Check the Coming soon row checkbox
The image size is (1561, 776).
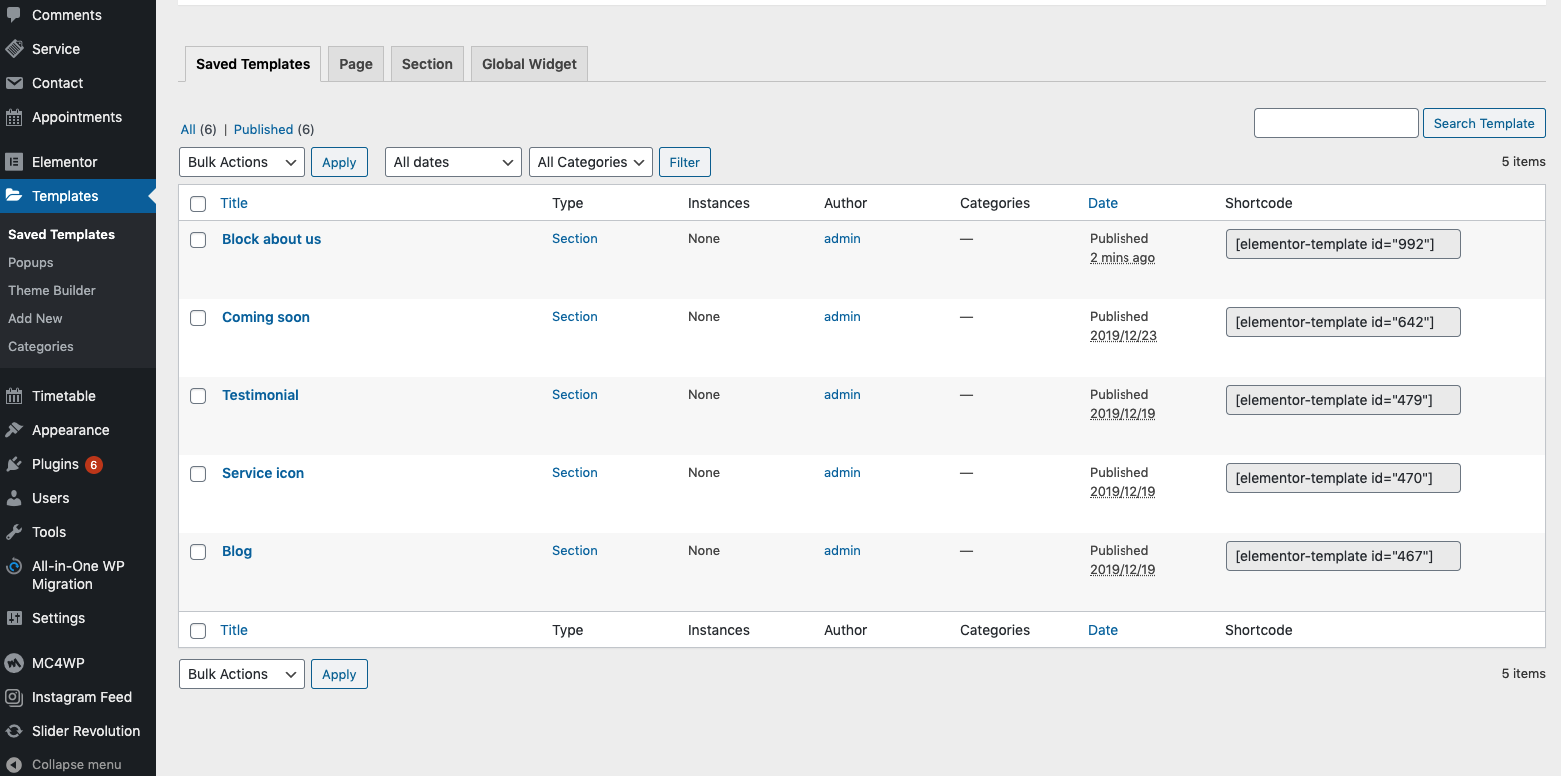[x=198, y=318]
